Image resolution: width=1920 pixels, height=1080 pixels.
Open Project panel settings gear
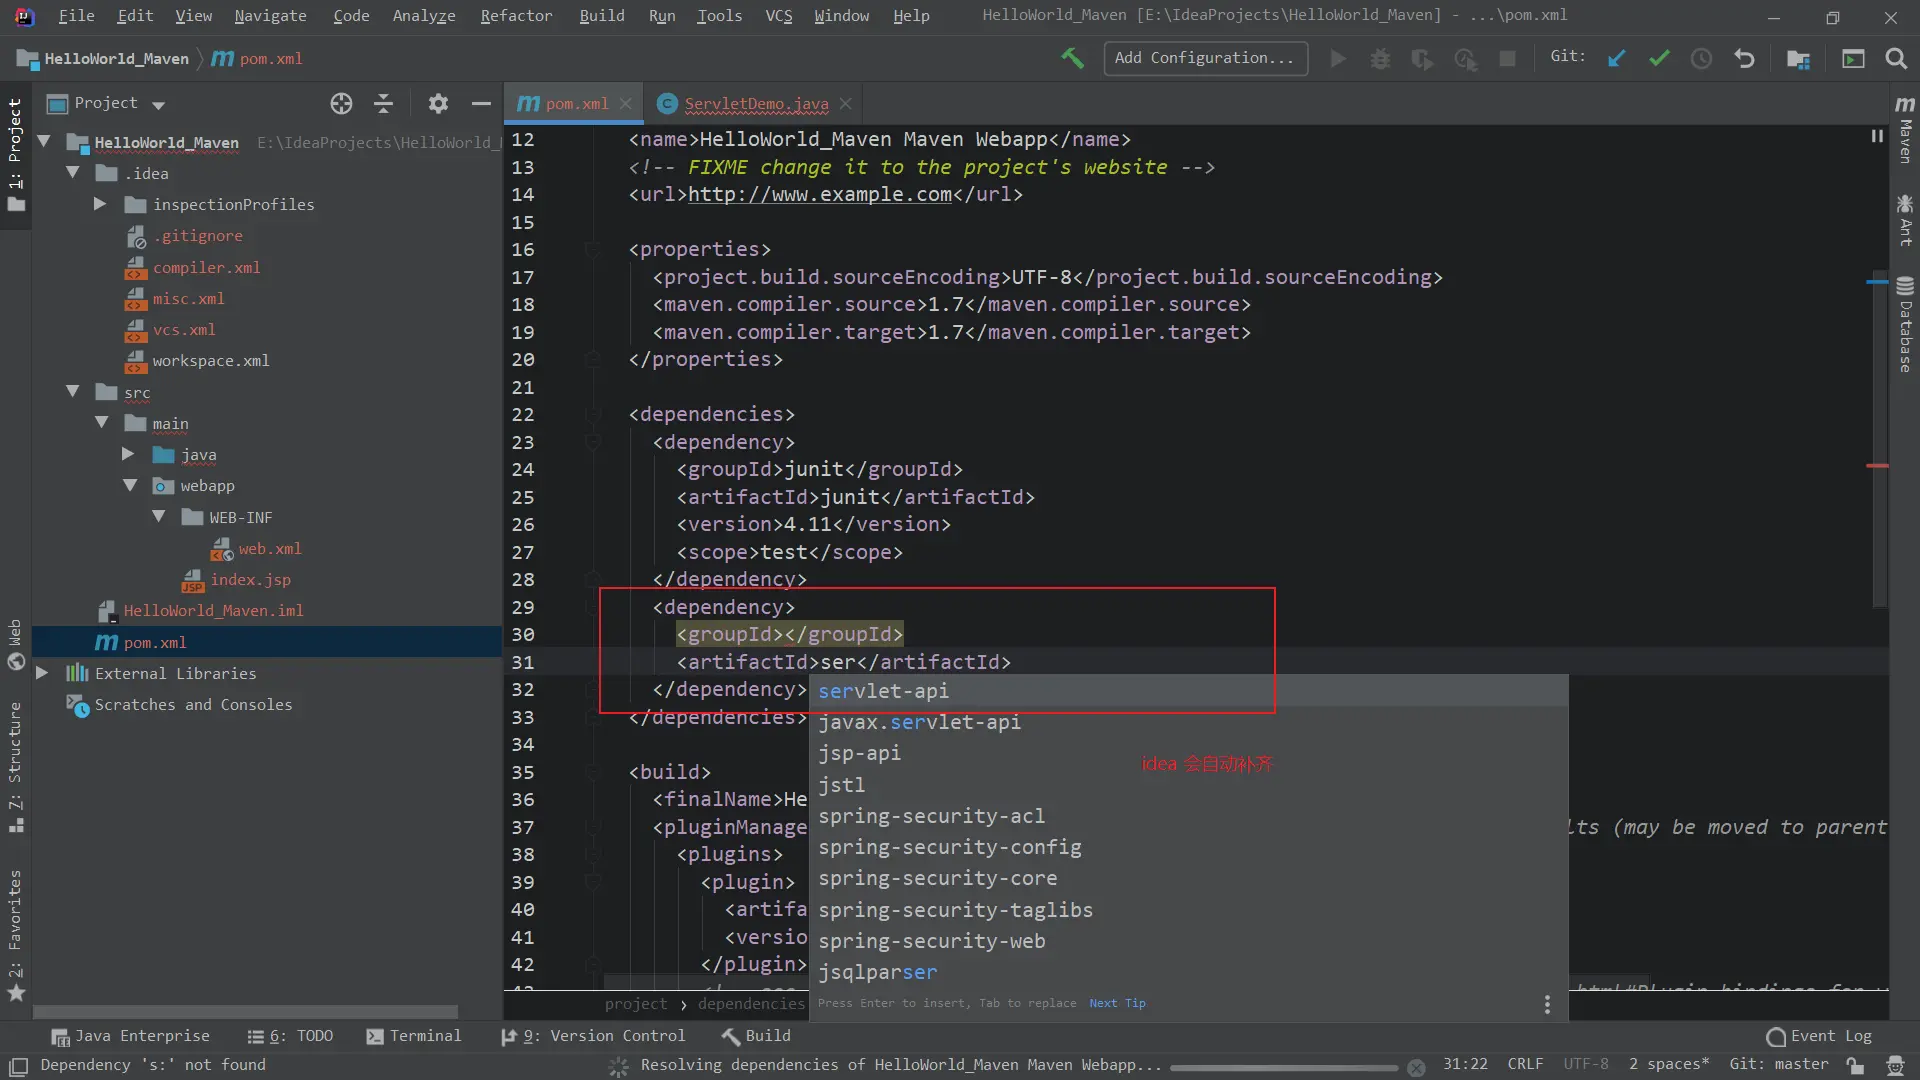438,103
